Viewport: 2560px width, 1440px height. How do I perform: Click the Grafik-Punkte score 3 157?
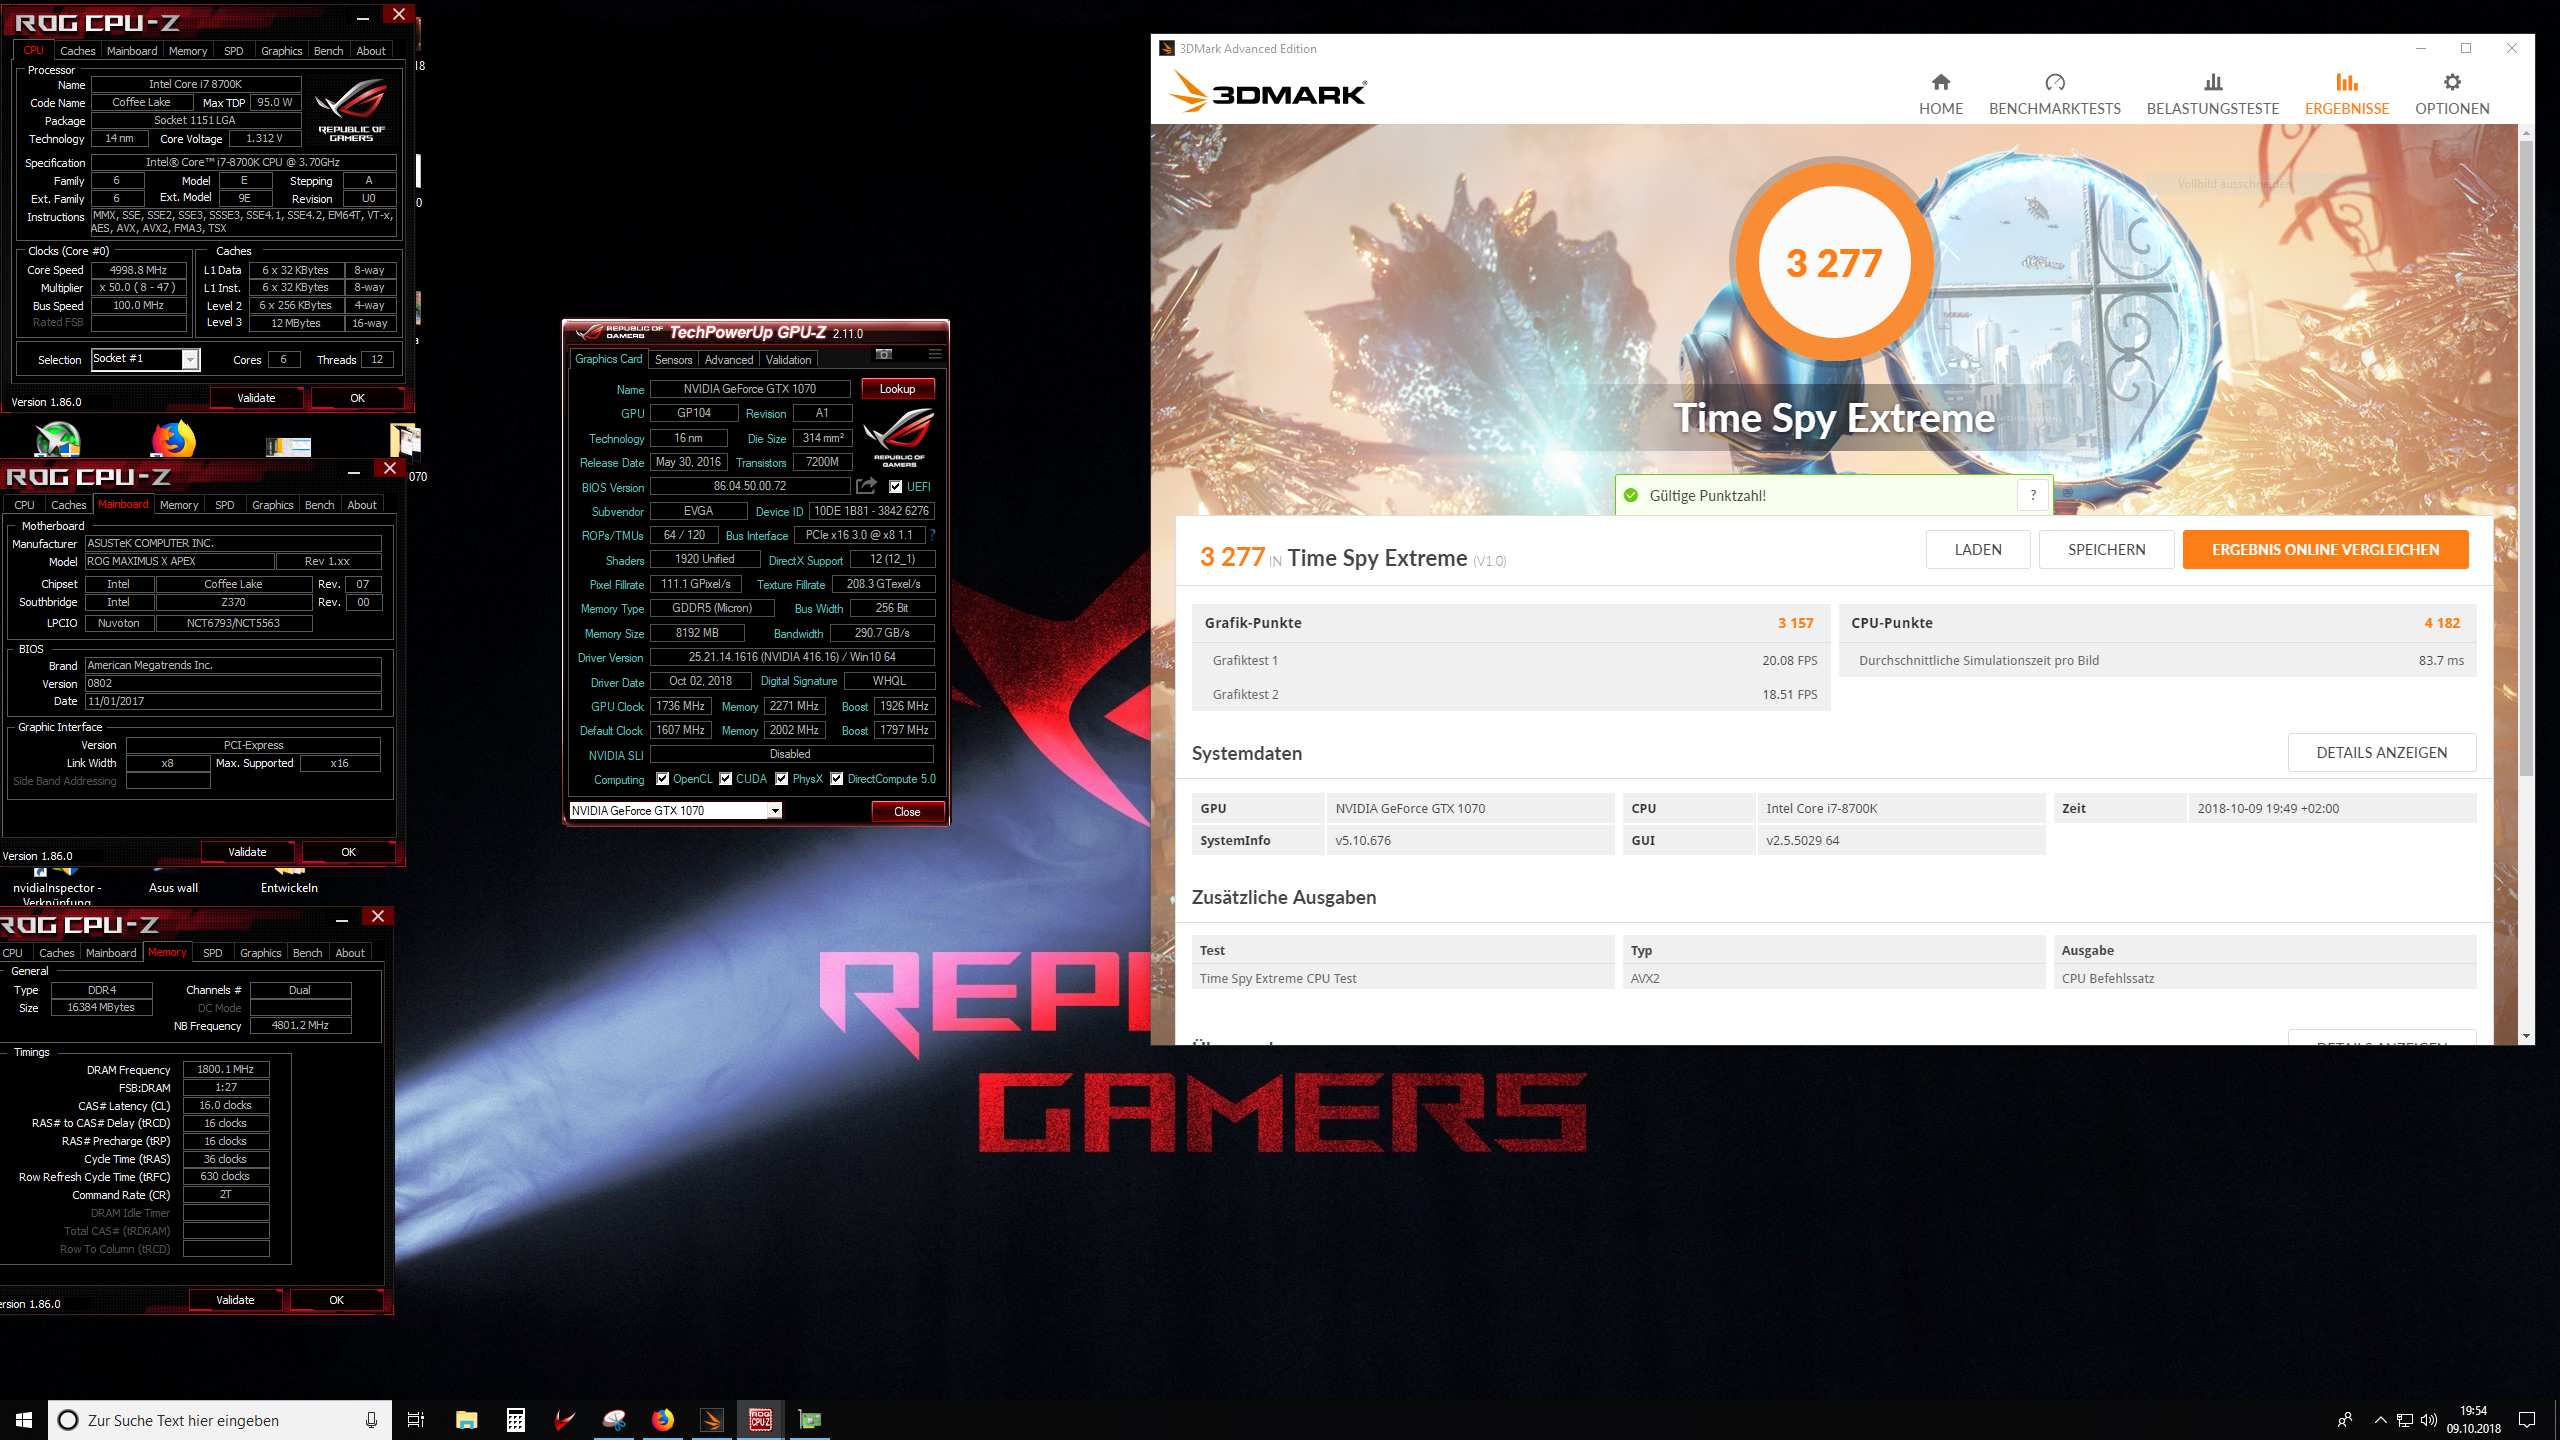tap(1795, 623)
